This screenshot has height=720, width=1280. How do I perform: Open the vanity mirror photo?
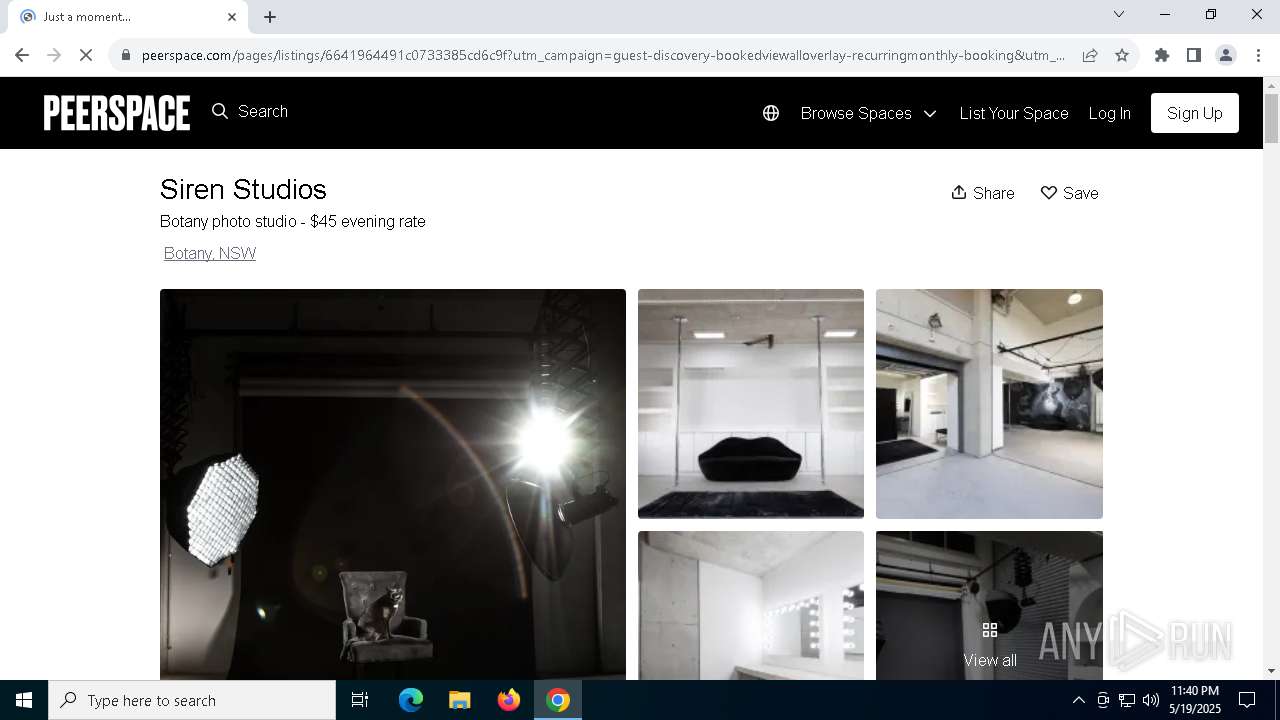(x=751, y=605)
